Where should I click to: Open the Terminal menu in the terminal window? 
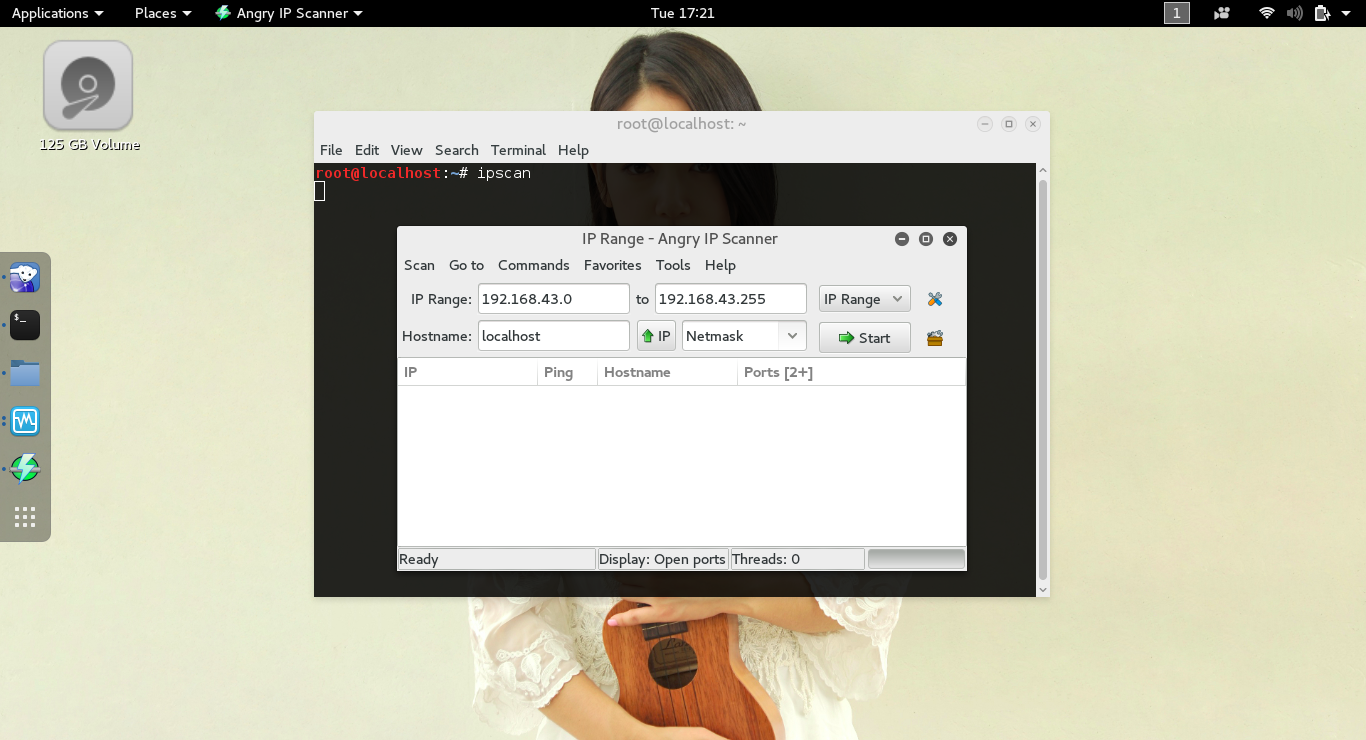(518, 150)
